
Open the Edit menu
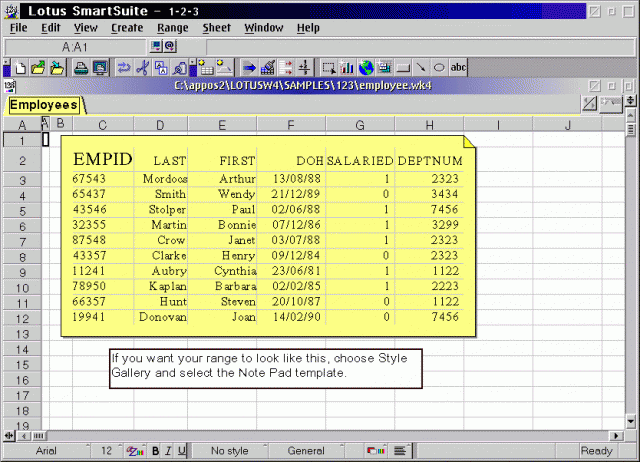(51, 28)
